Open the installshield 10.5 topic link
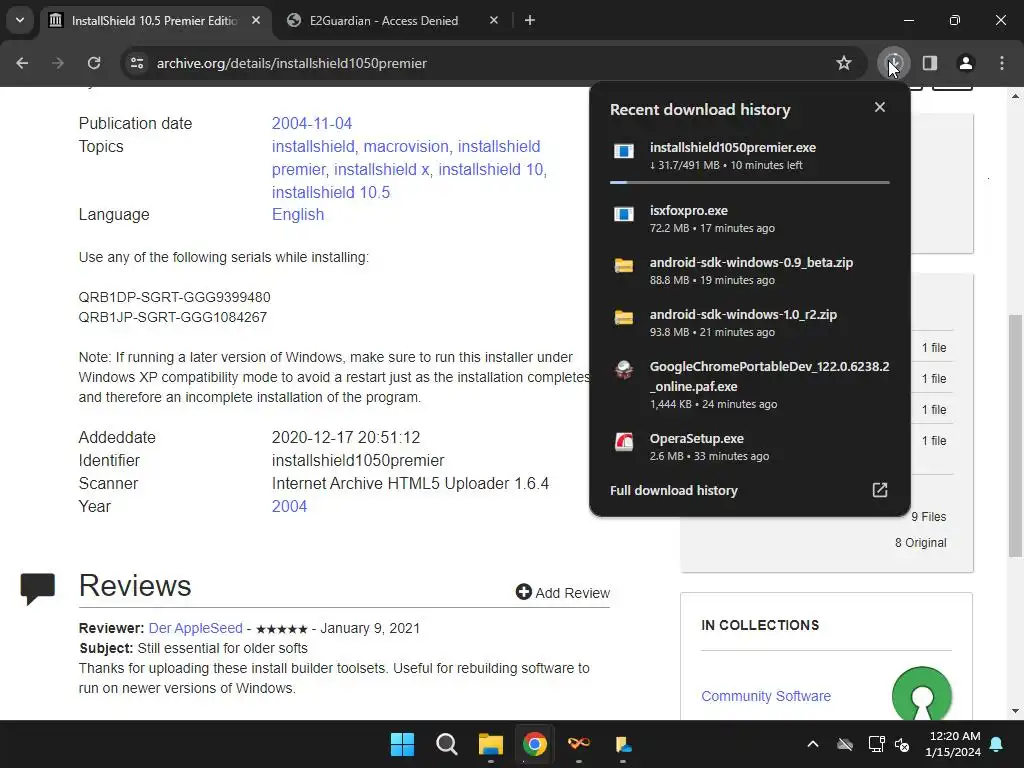Image resolution: width=1024 pixels, height=768 pixels. 330,193
